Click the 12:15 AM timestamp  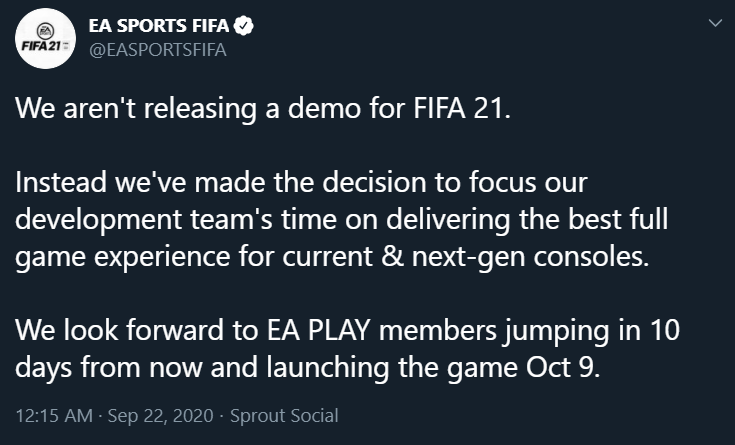tap(54, 415)
